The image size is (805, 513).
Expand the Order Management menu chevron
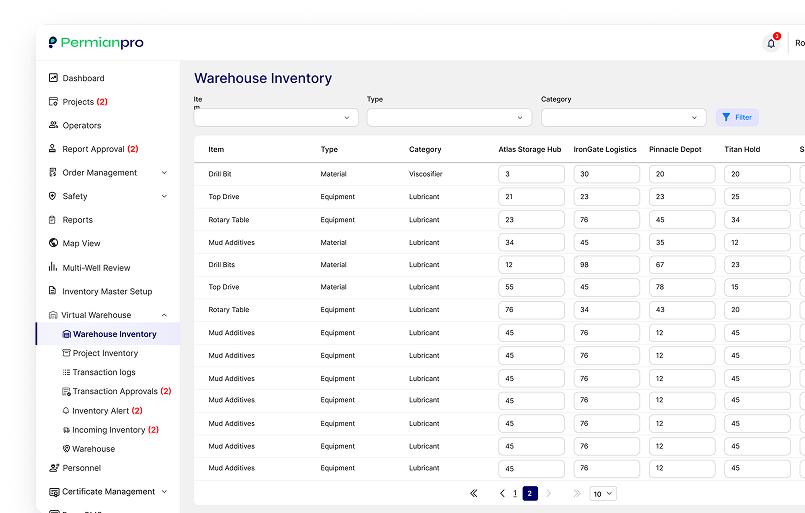164,173
